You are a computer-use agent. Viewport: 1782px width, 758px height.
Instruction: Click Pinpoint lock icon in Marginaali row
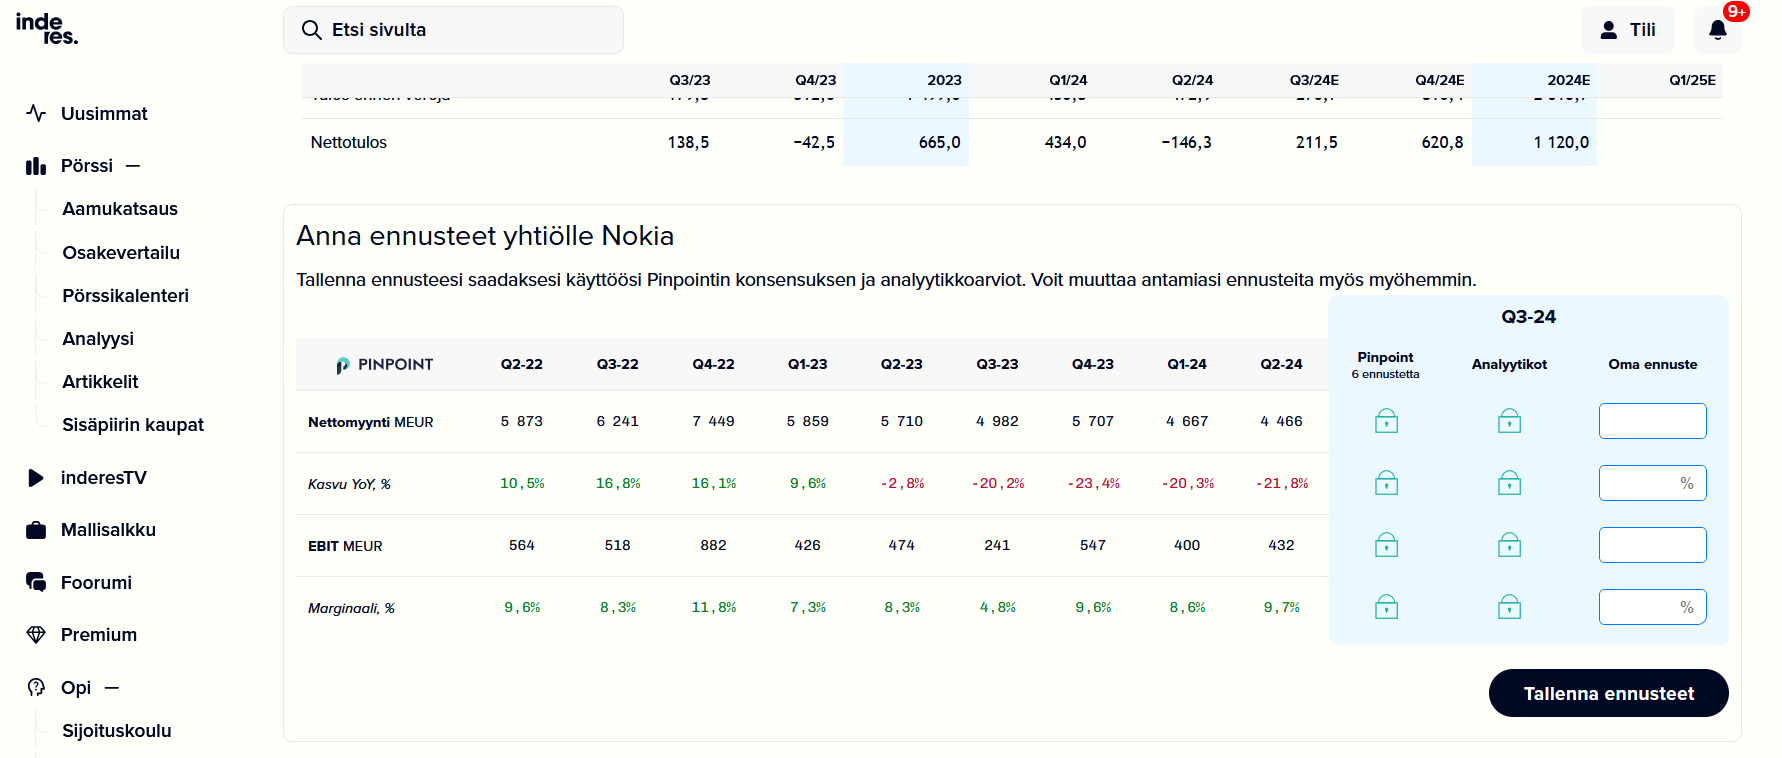click(1386, 607)
